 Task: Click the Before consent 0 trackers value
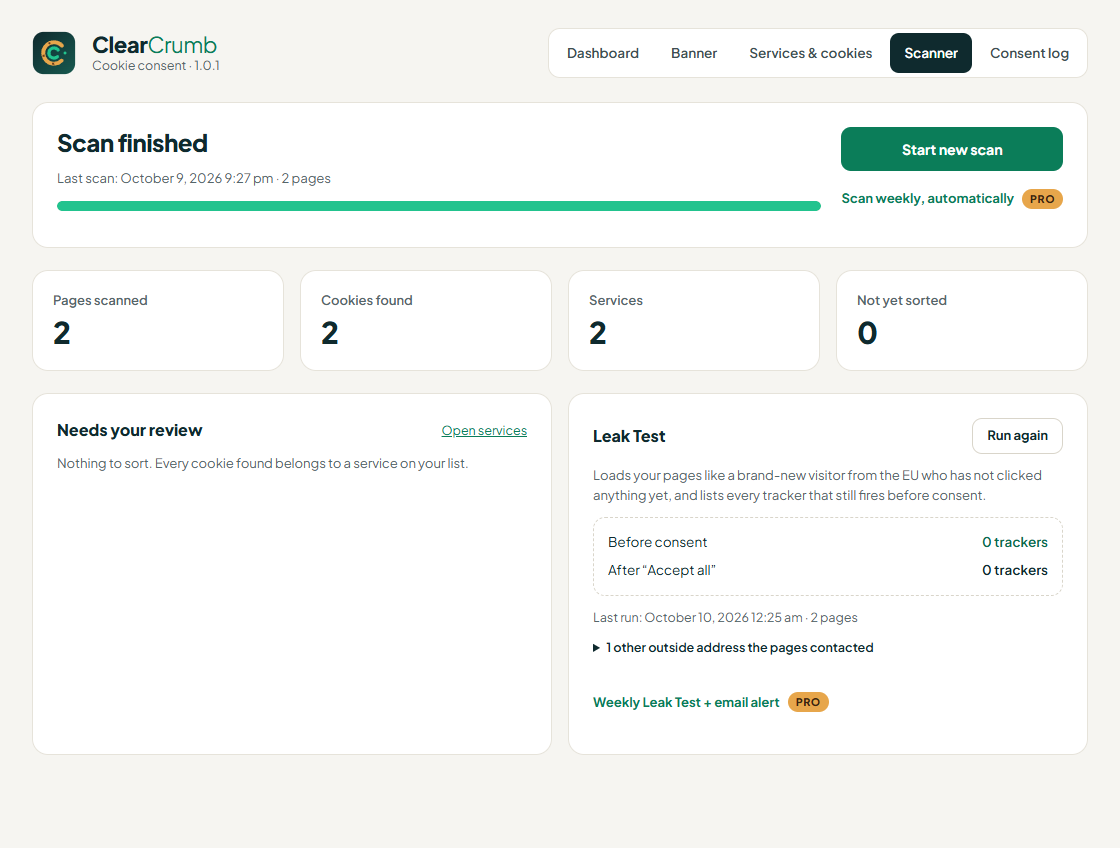point(1014,542)
